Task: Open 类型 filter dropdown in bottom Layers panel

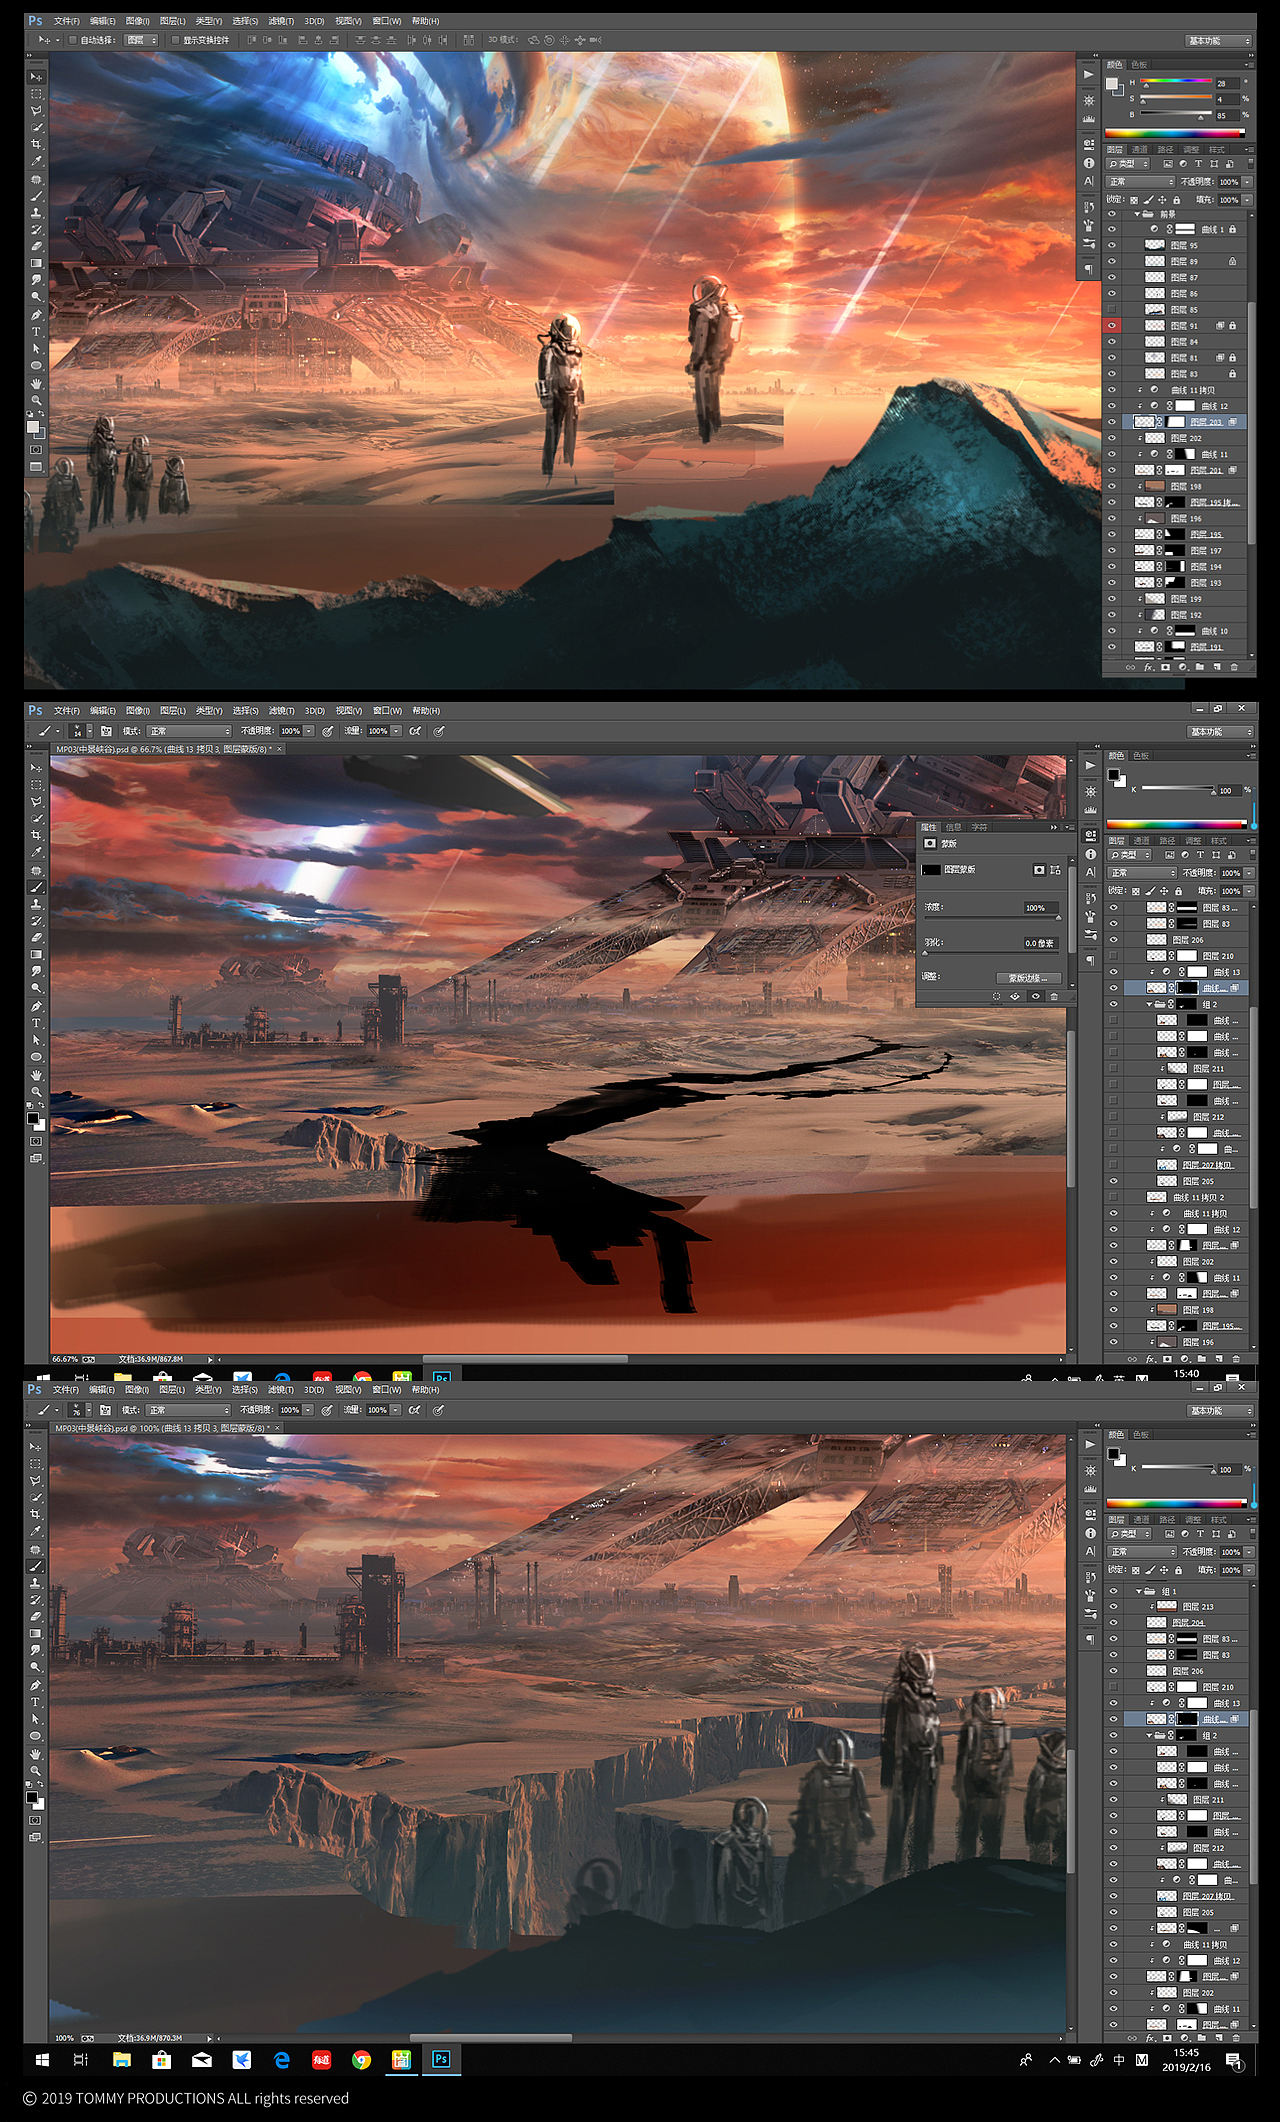Action: click(x=1130, y=1533)
